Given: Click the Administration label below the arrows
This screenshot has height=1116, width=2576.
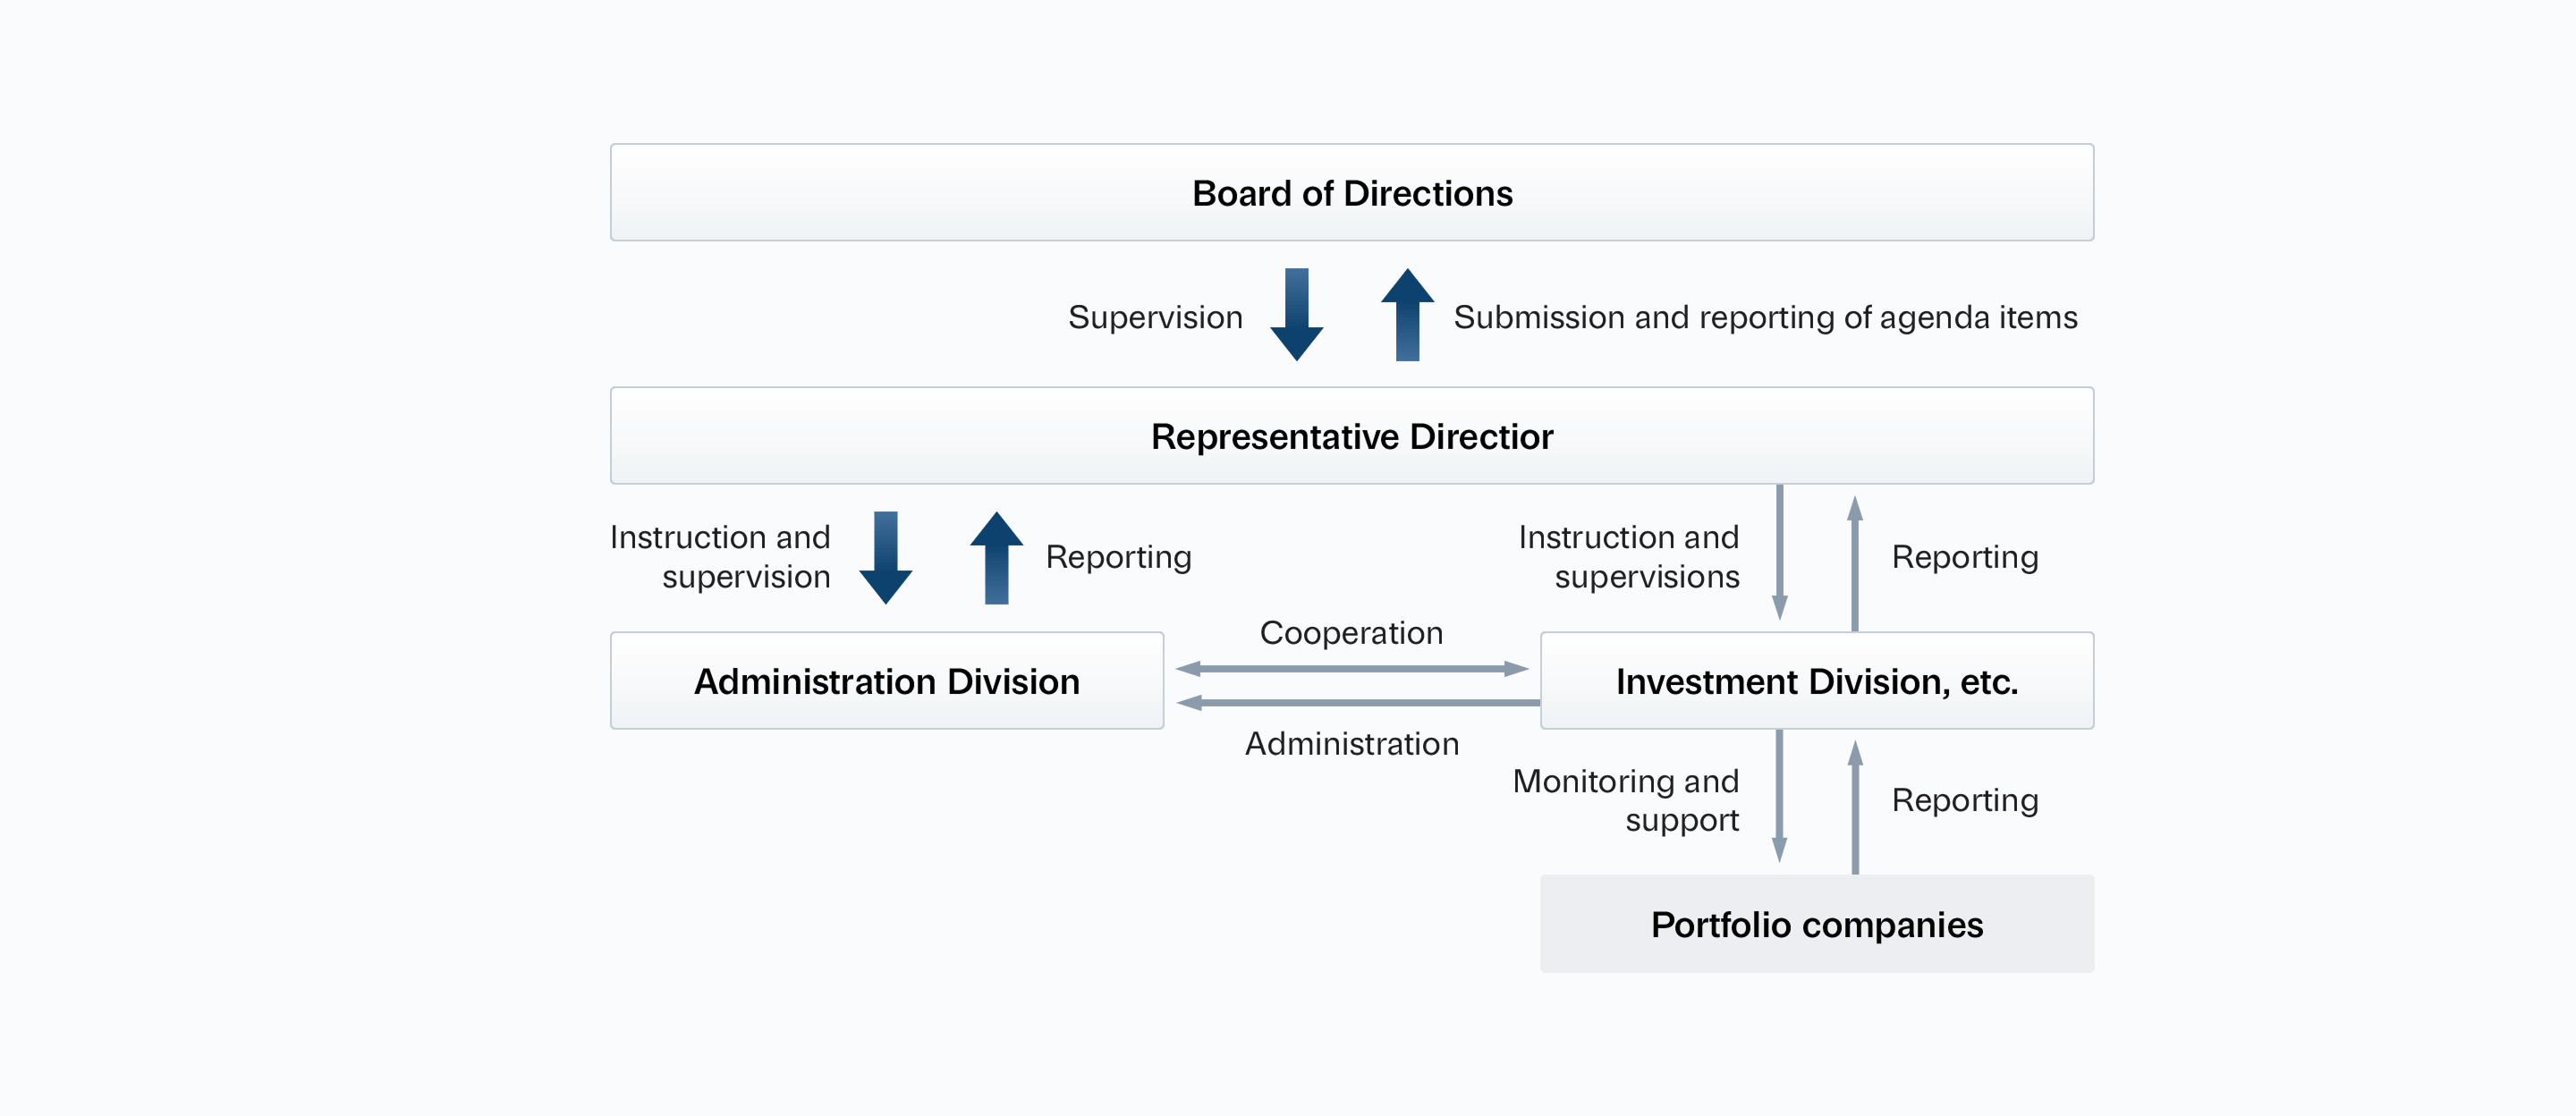Looking at the screenshot, I should (x=1352, y=744).
